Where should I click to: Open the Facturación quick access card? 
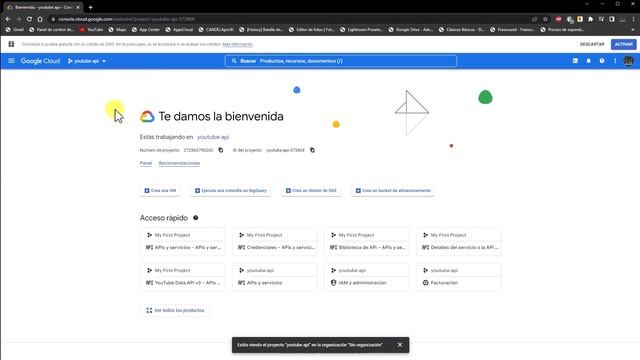point(459,277)
